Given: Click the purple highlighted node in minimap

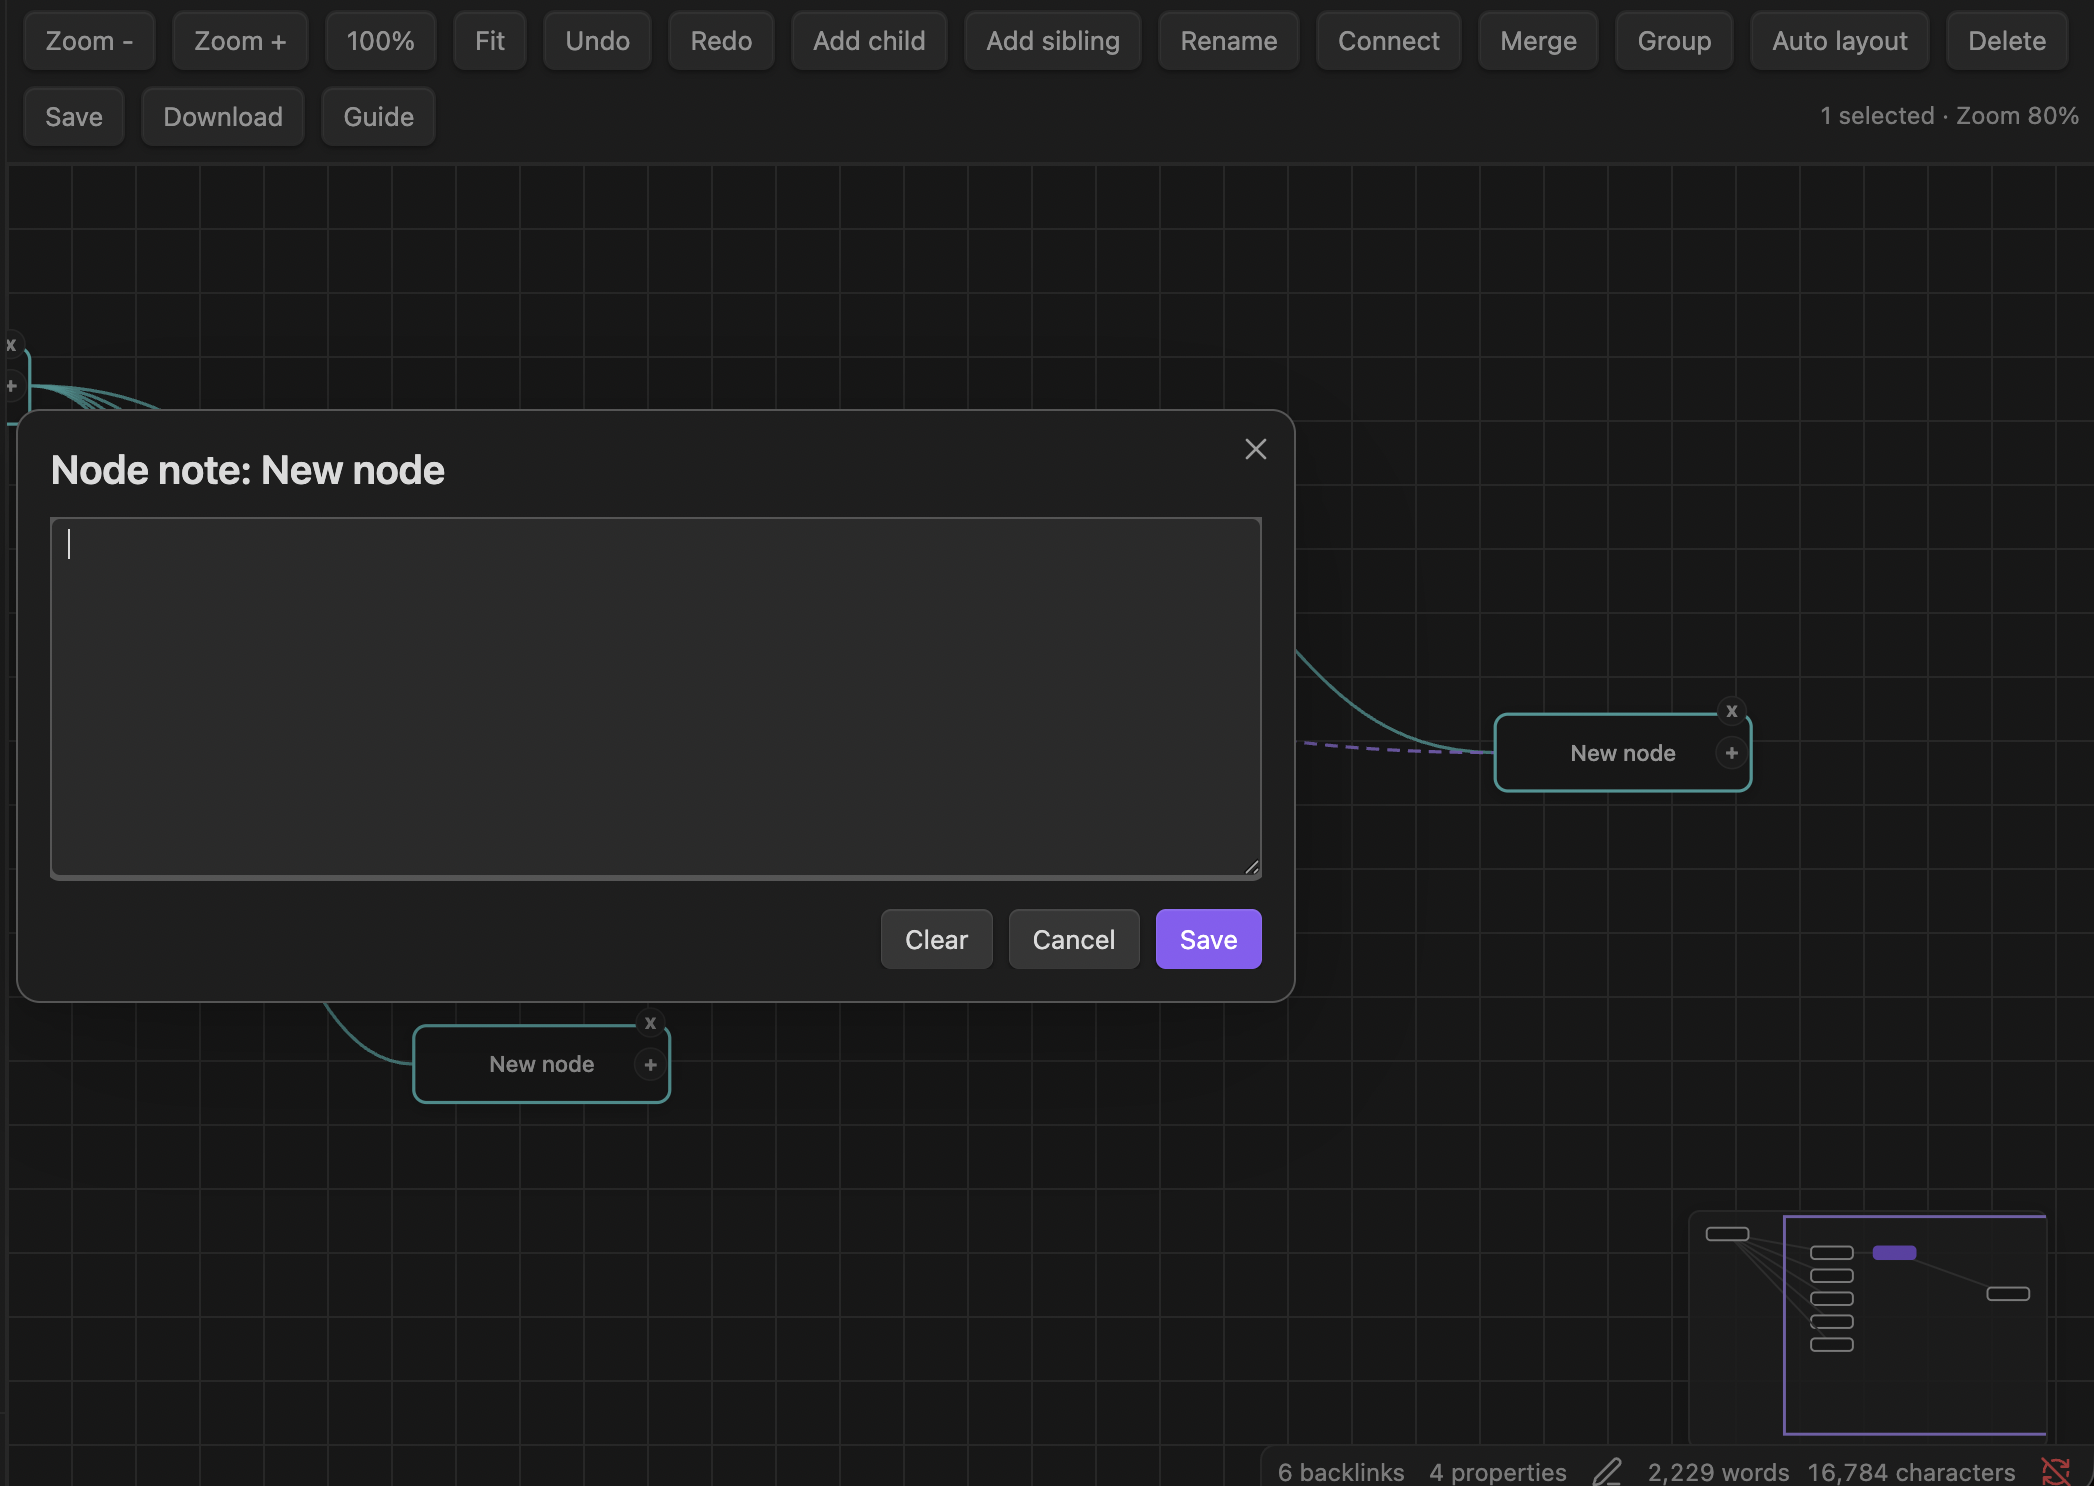Looking at the screenshot, I should [1894, 1252].
